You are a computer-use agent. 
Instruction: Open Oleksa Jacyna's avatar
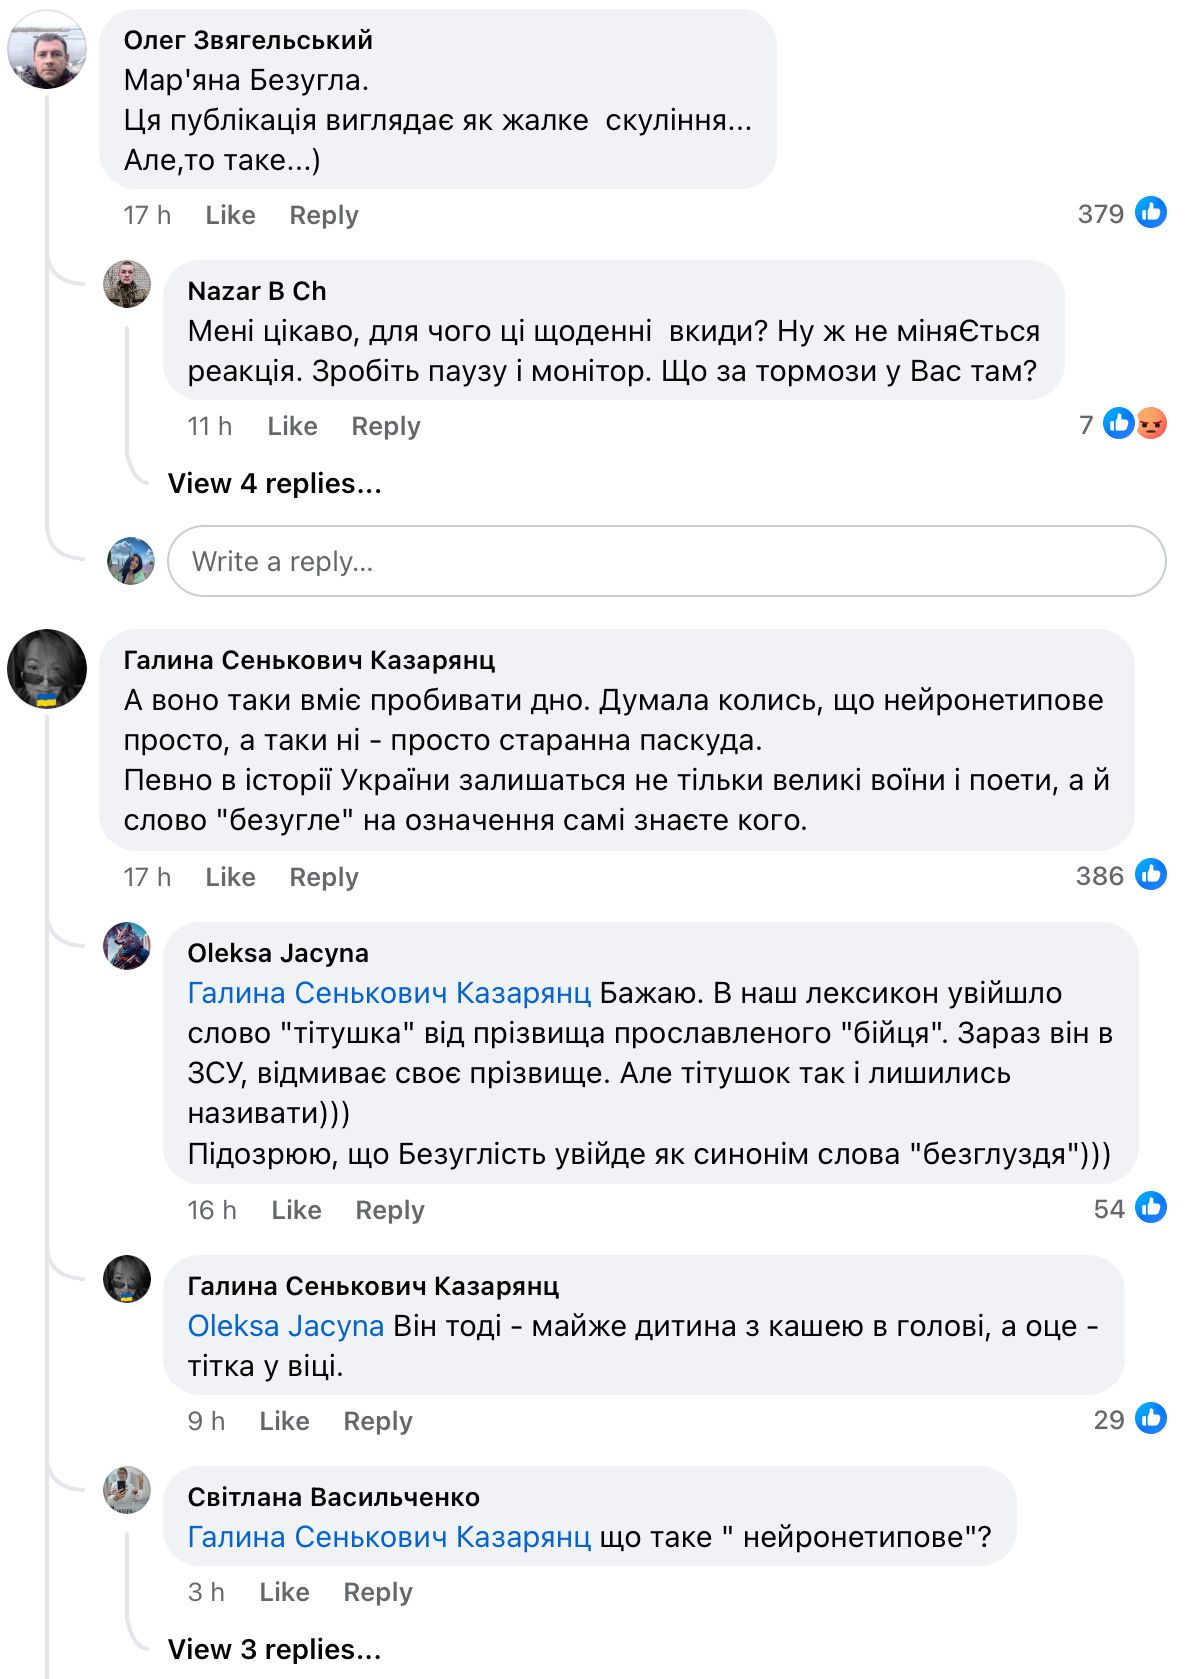[127, 946]
